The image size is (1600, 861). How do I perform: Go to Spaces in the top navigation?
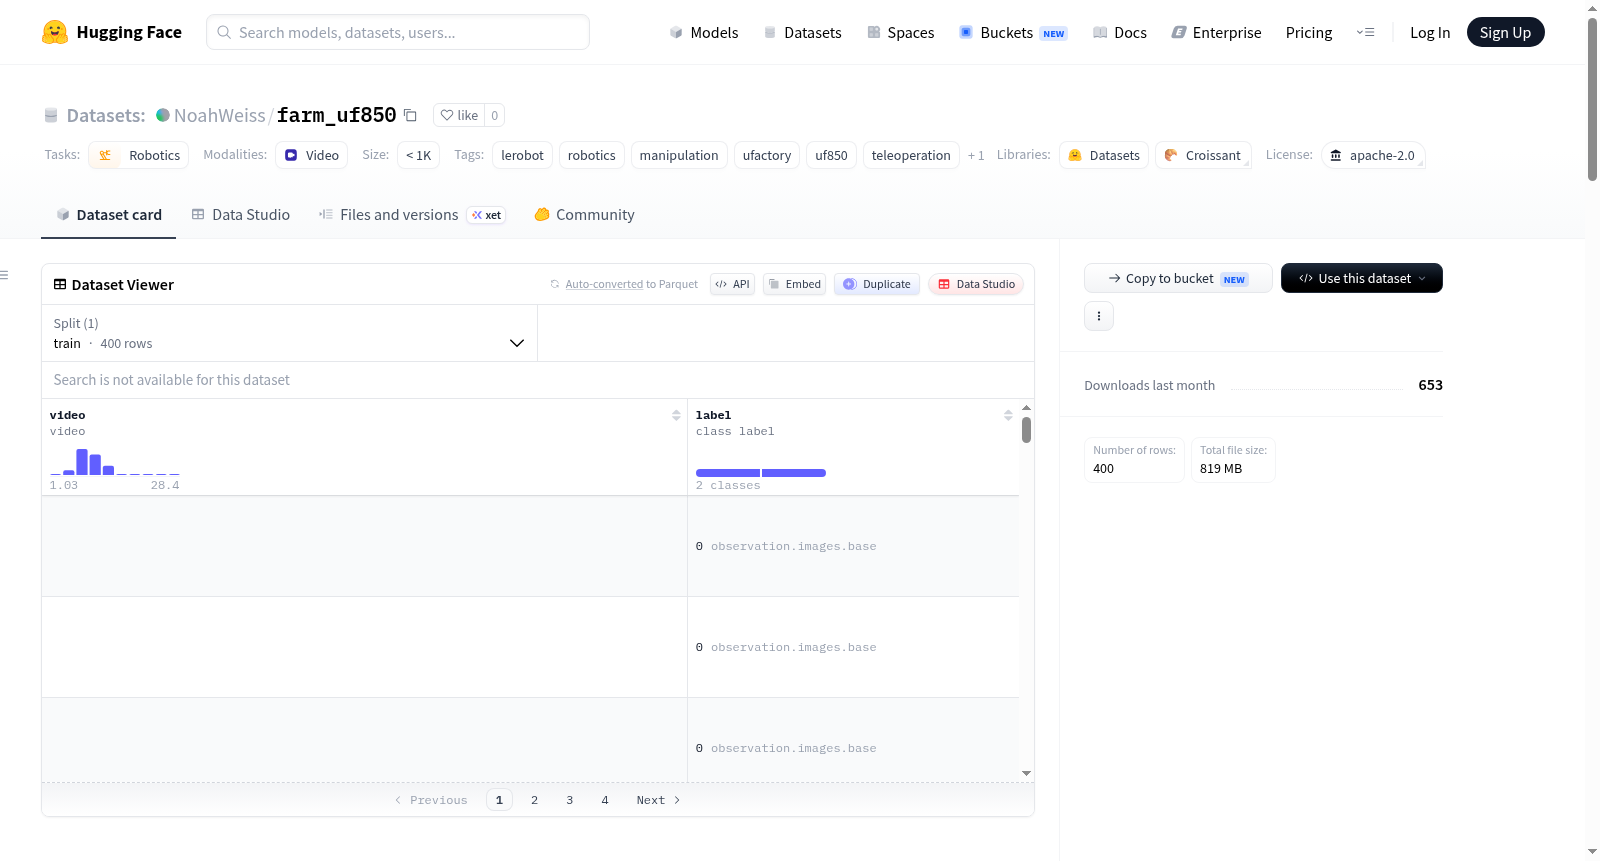coord(900,32)
